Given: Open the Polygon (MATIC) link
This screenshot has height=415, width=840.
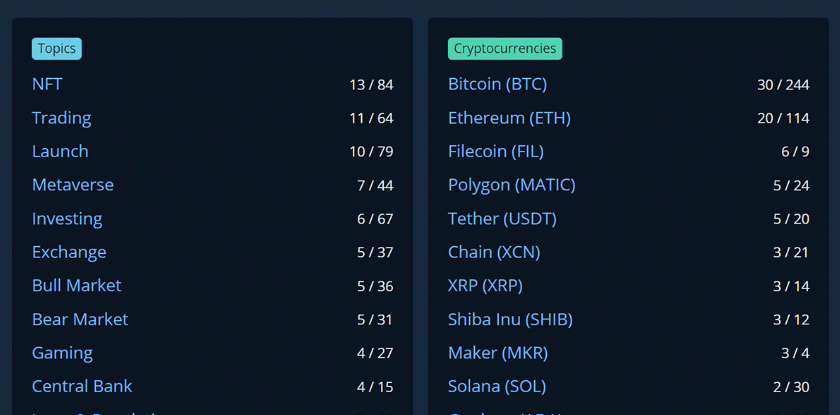Looking at the screenshot, I should [x=512, y=185].
